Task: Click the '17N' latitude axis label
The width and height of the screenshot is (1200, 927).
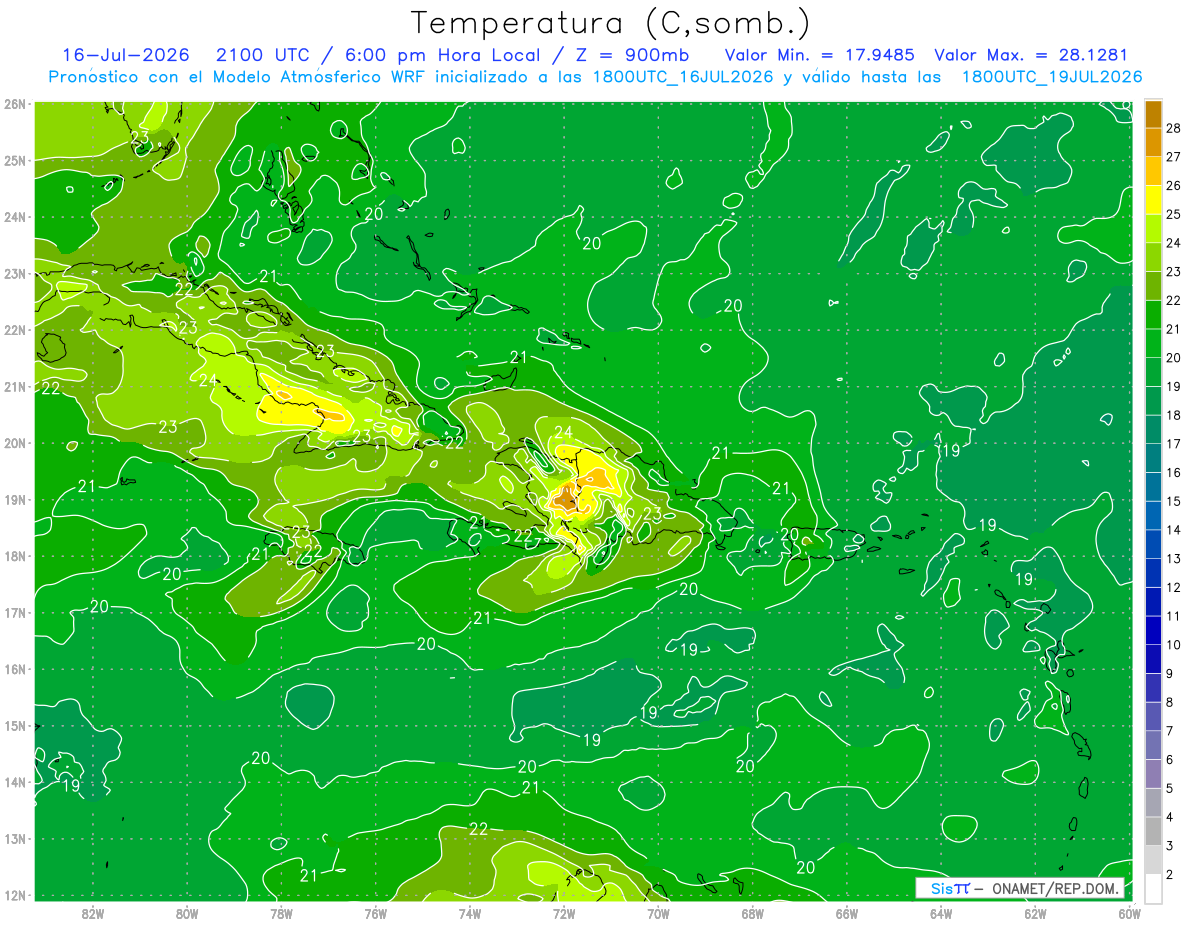Action: point(14,612)
